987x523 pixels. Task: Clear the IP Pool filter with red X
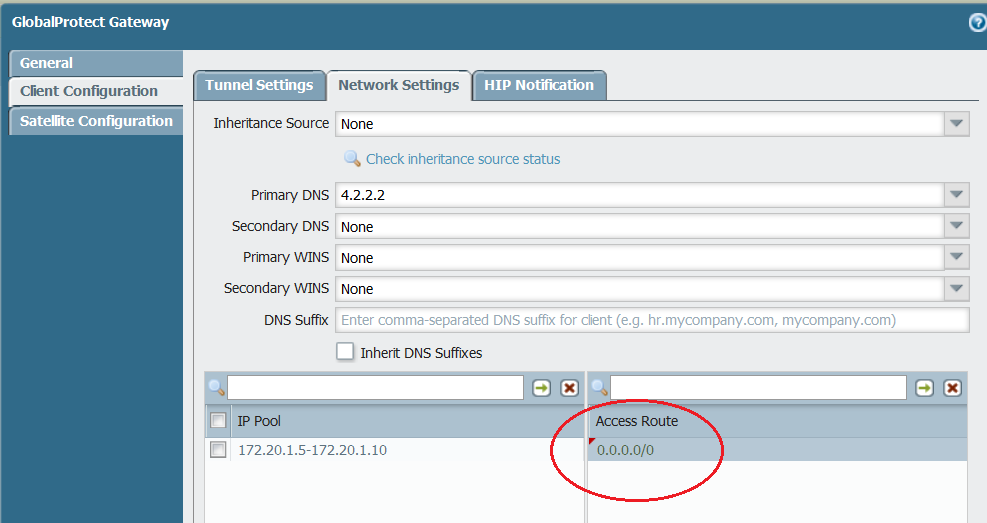tap(570, 388)
